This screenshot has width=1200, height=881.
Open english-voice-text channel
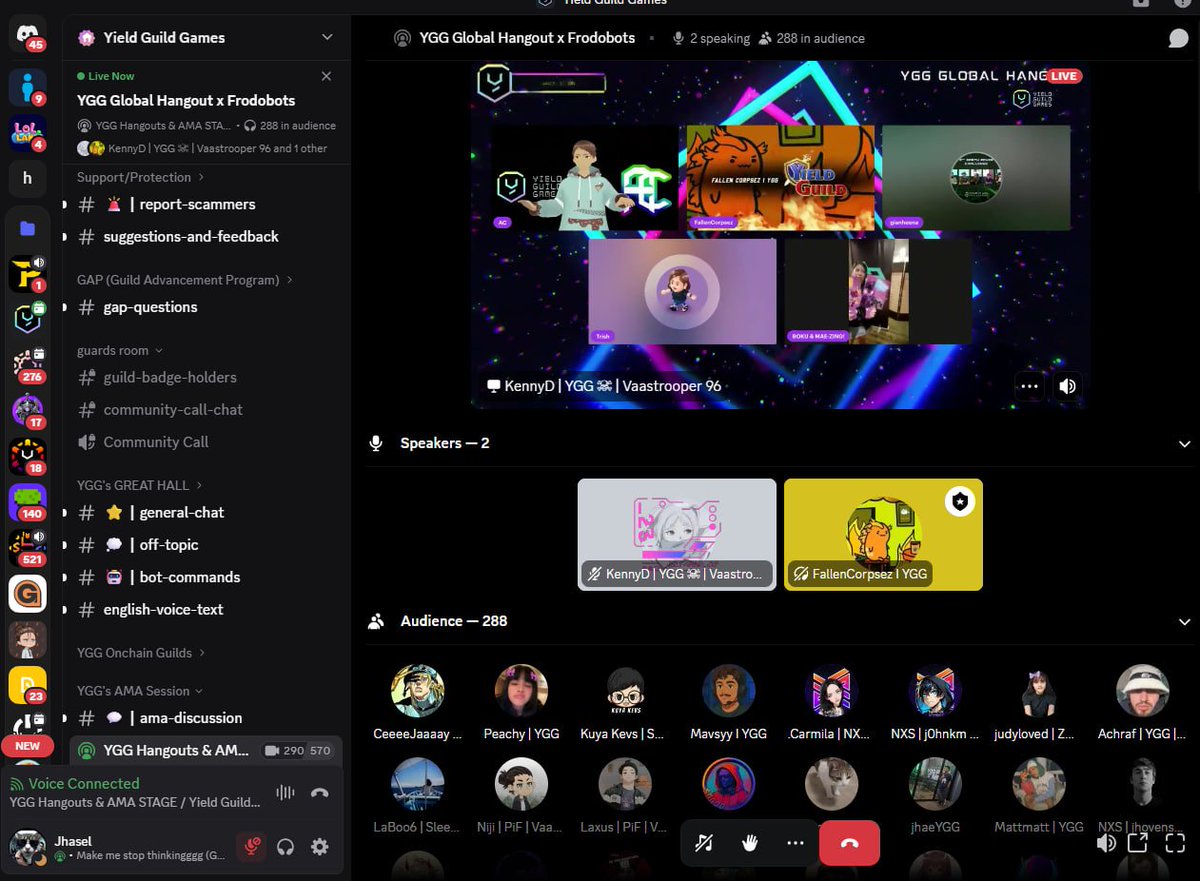coord(206,609)
